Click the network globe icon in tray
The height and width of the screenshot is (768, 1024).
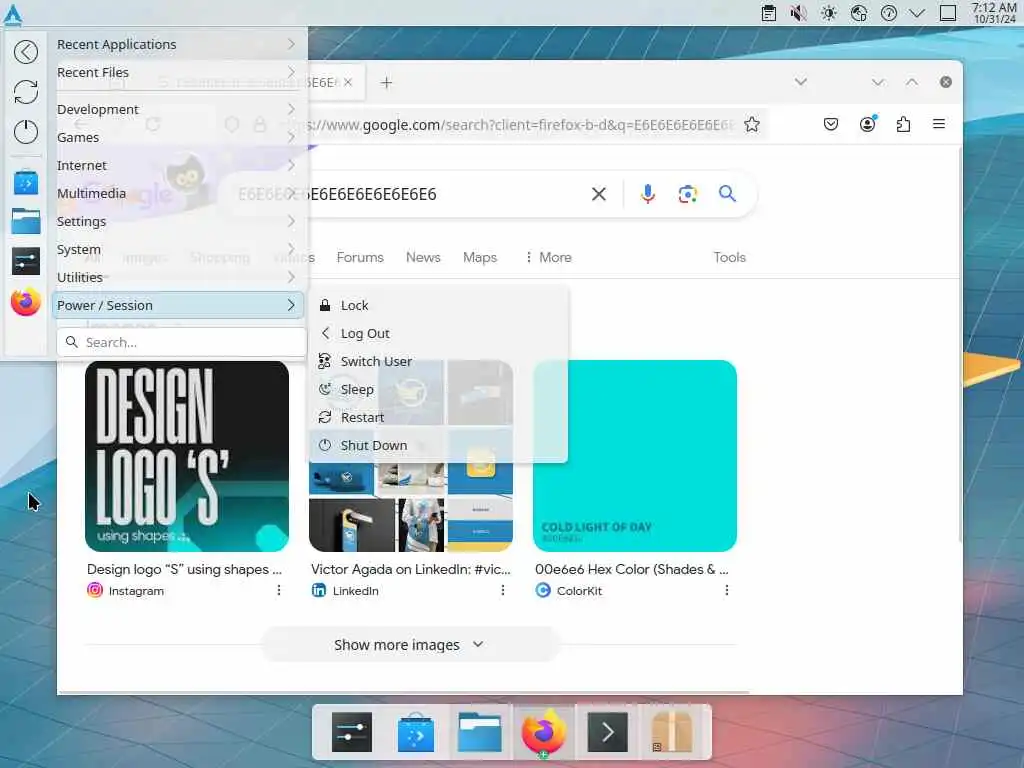pyautogui.click(x=859, y=13)
